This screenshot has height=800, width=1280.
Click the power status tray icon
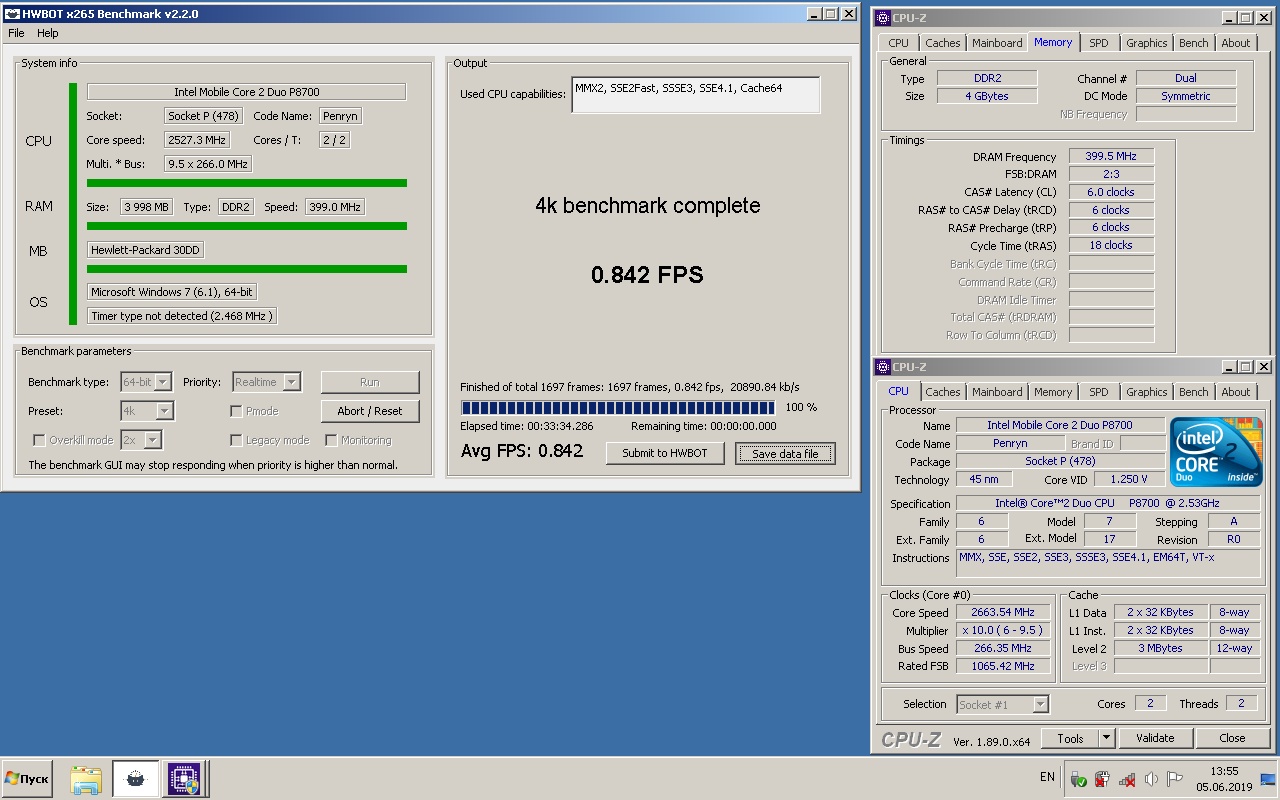(x=1102, y=779)
